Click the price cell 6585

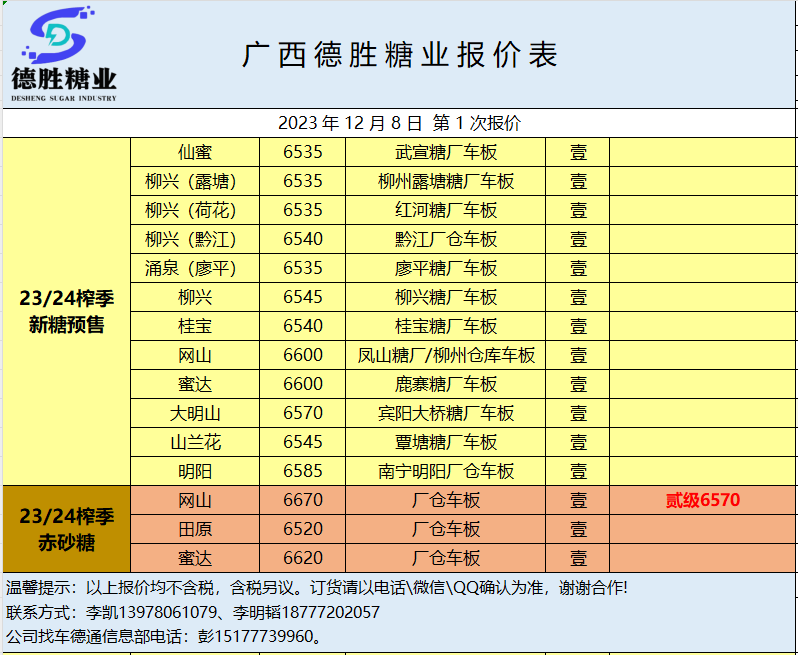pos(303,471)
